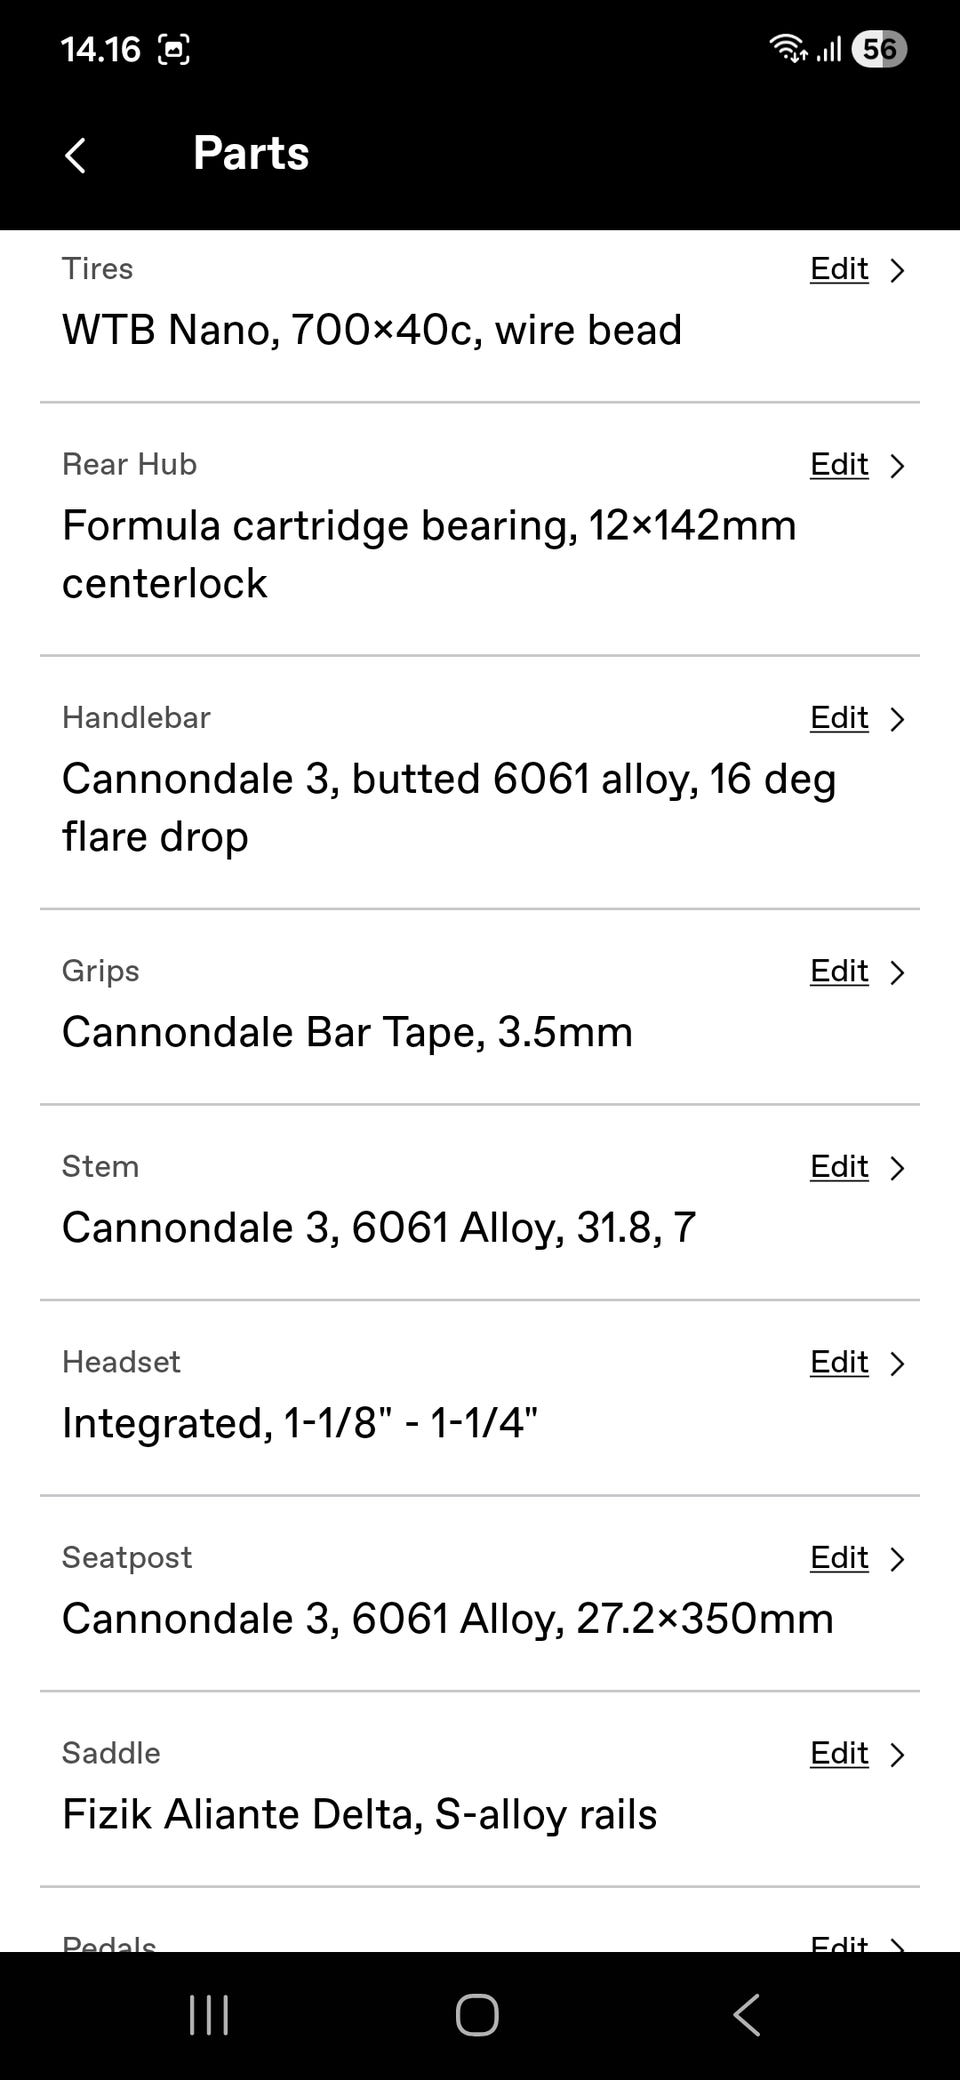
Task: Select the WTB Nano tires entry
Action: 371,330
